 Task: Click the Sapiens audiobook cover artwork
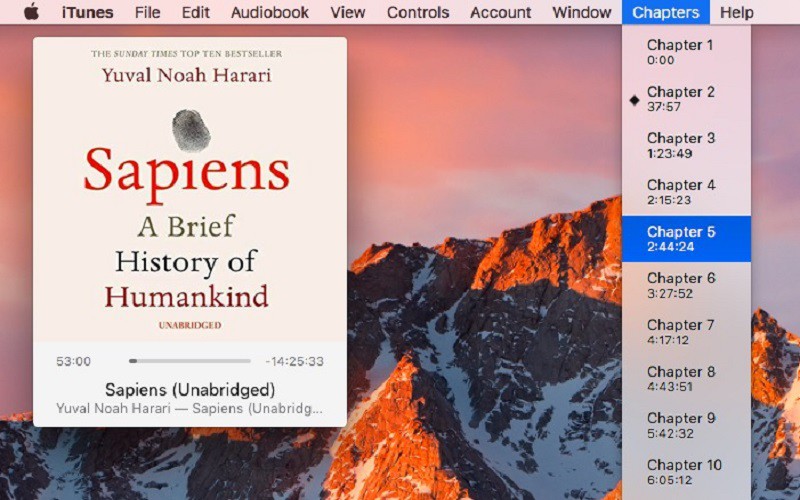coord(190,190)
